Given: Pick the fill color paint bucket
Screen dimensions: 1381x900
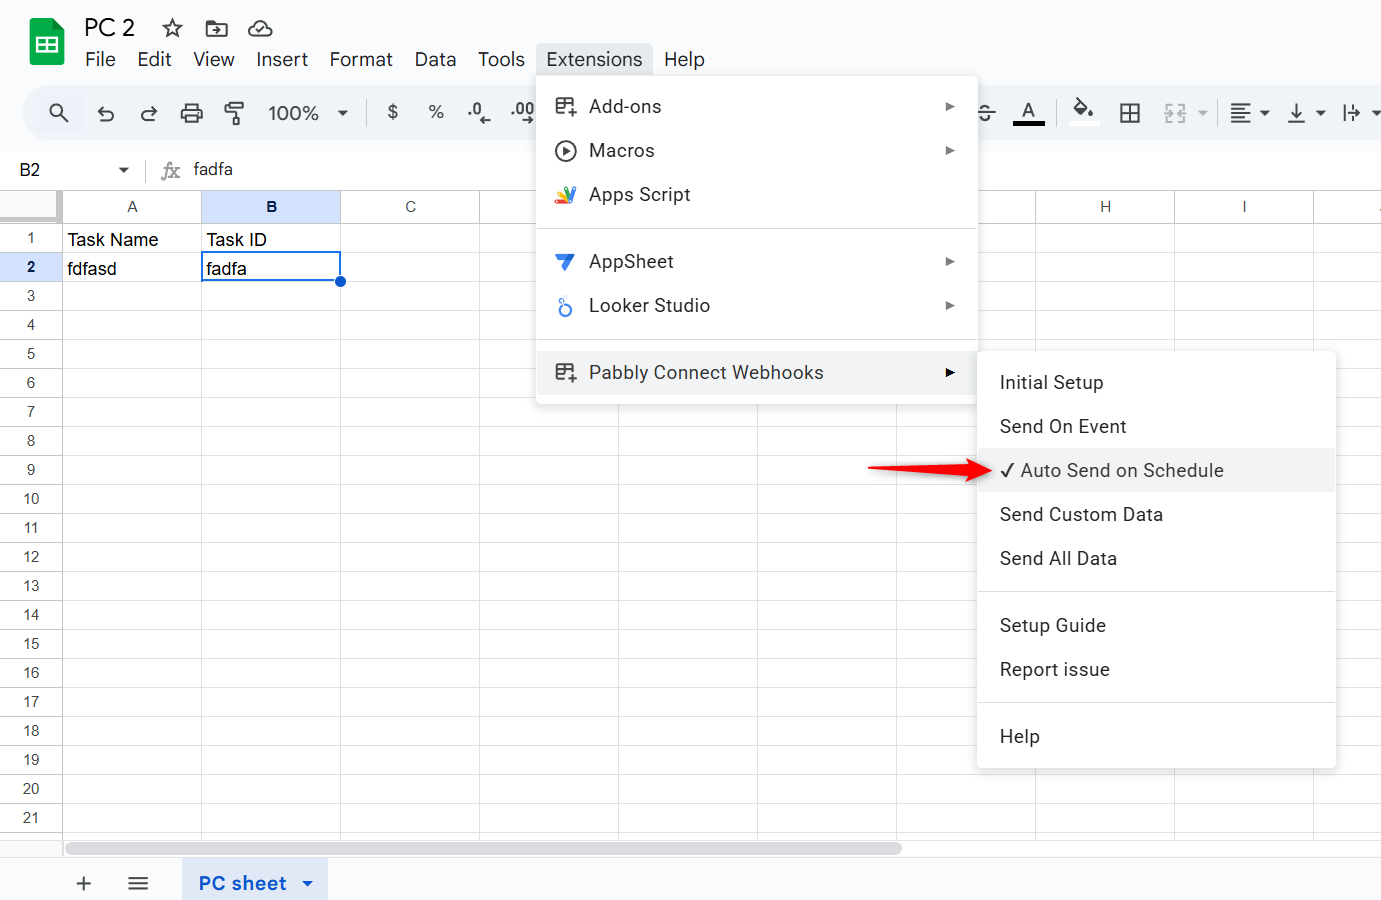Looking at the screenshot, I should tap(1082, 111).
